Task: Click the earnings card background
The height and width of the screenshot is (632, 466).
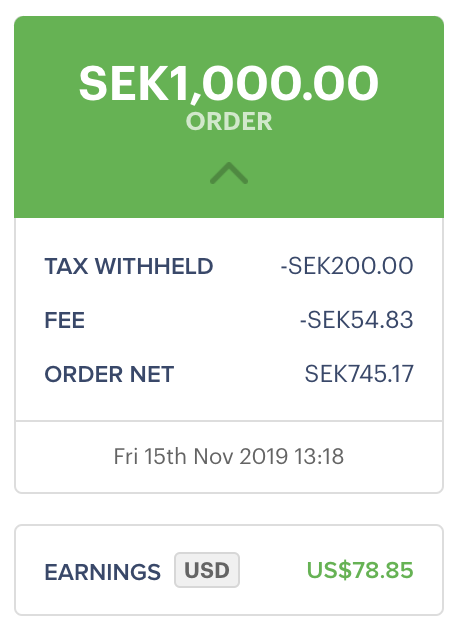Action: pyautogui.click(x=229, y=570)
